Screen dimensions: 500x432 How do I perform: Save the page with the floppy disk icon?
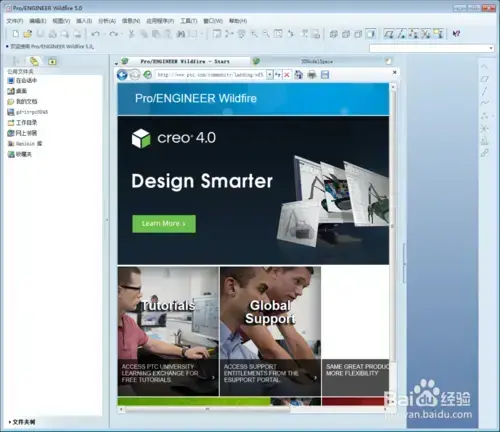click(x=325, y=75)
